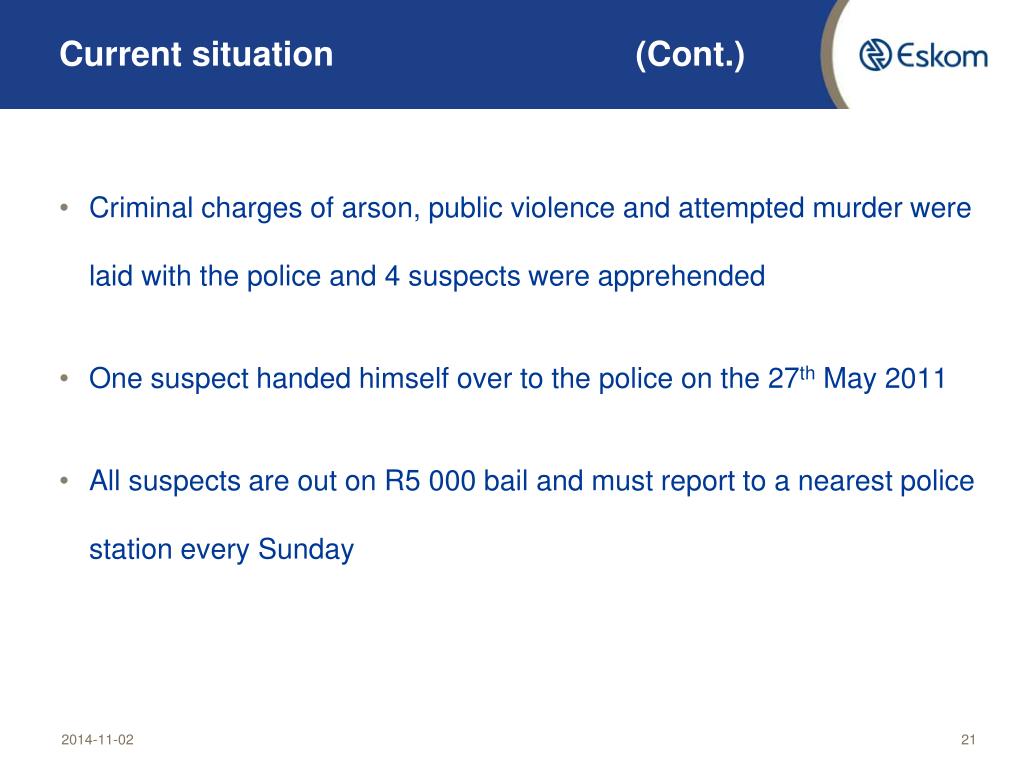Select the 'Criminal charges of arson' line

coord(530,209)
